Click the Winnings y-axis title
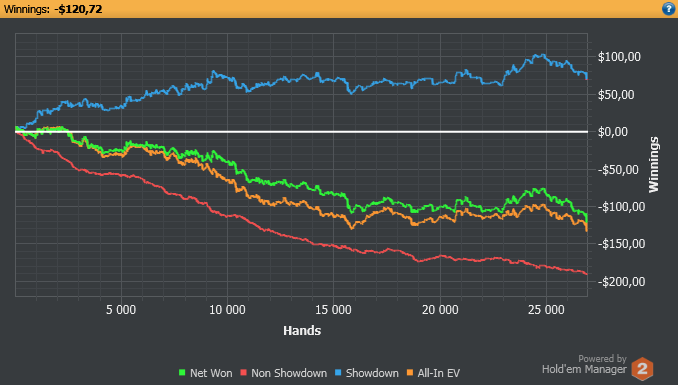 pyautogui.click(x=653, y=164)
